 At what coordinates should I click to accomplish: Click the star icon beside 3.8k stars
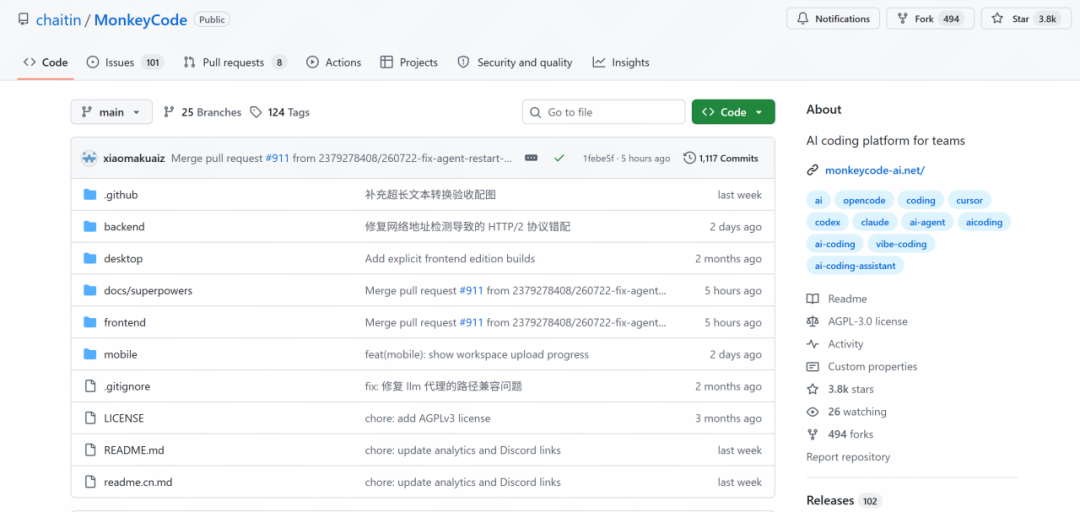pyautogui.click(x=813, y=389)
